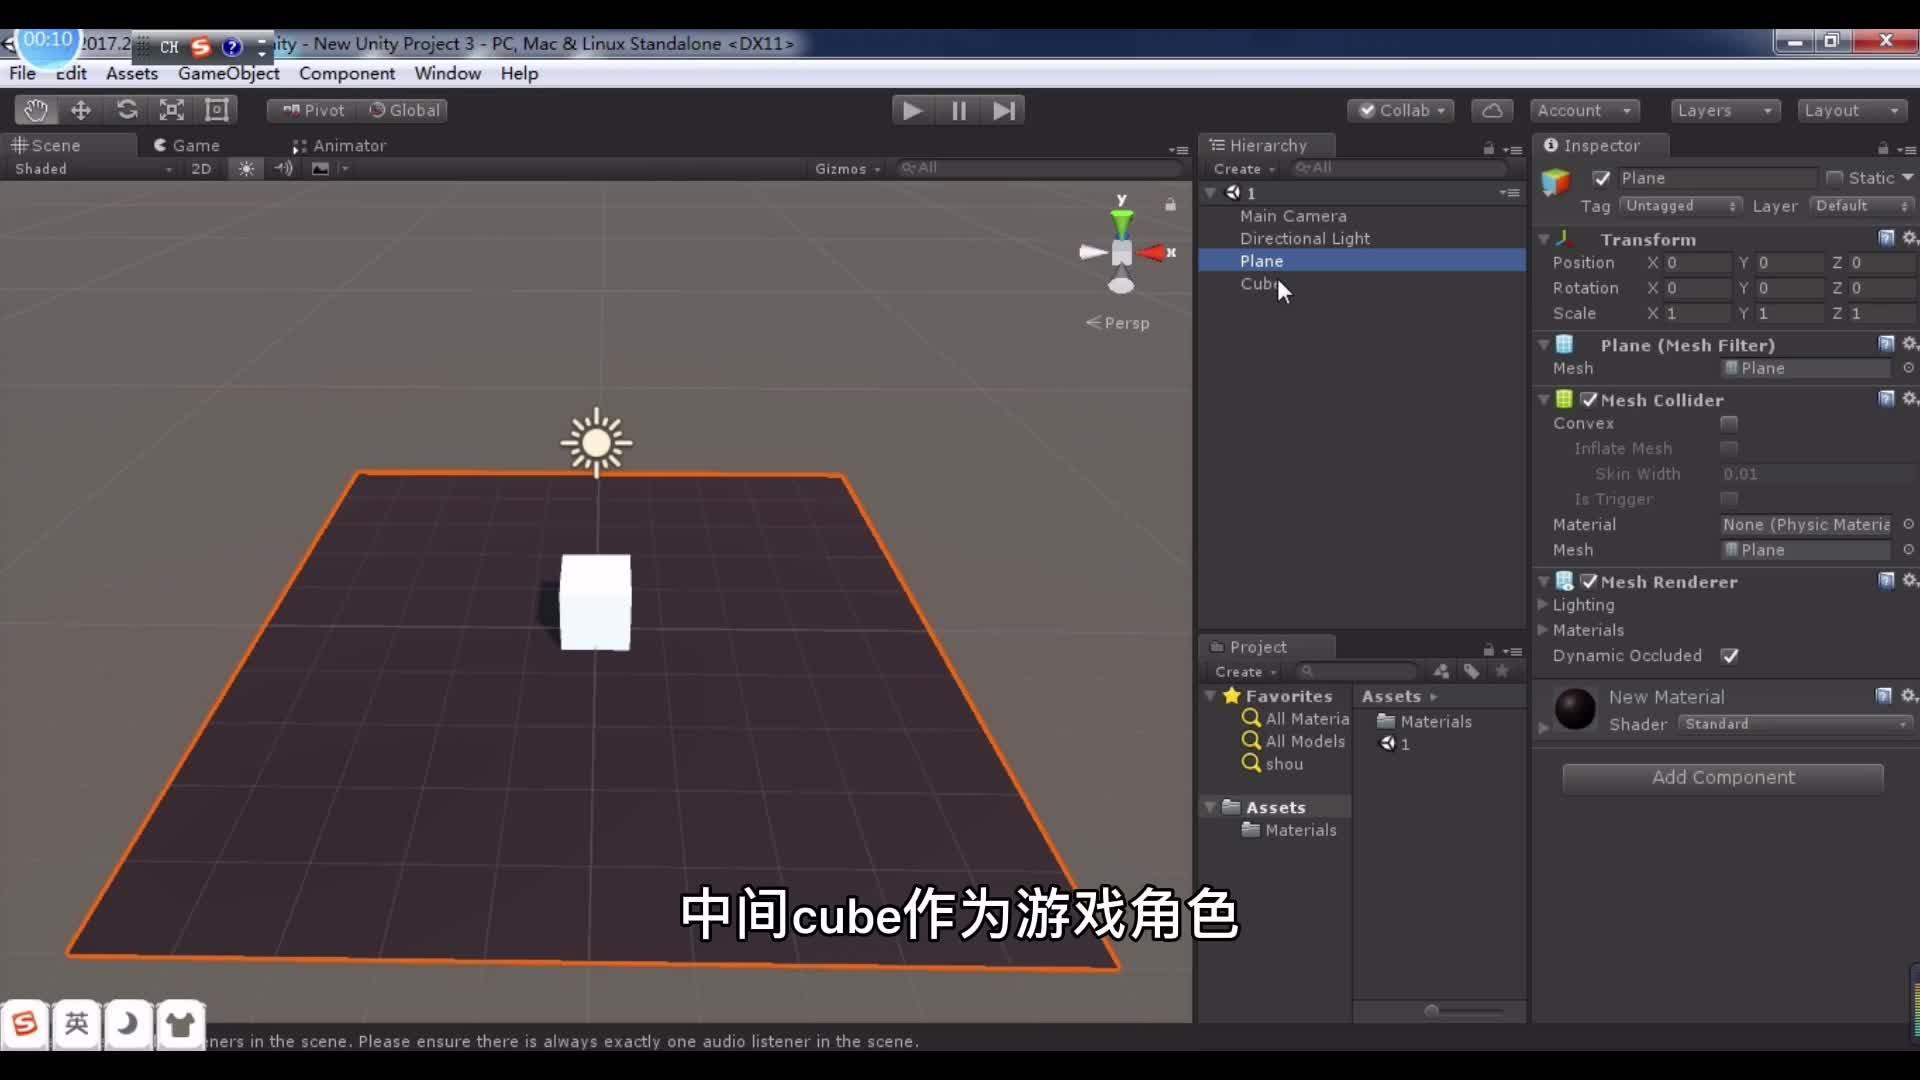This screenshot has height=1080, width=1920.
Task: Select the Hand tool in toolbar
Action: [36, 110]
